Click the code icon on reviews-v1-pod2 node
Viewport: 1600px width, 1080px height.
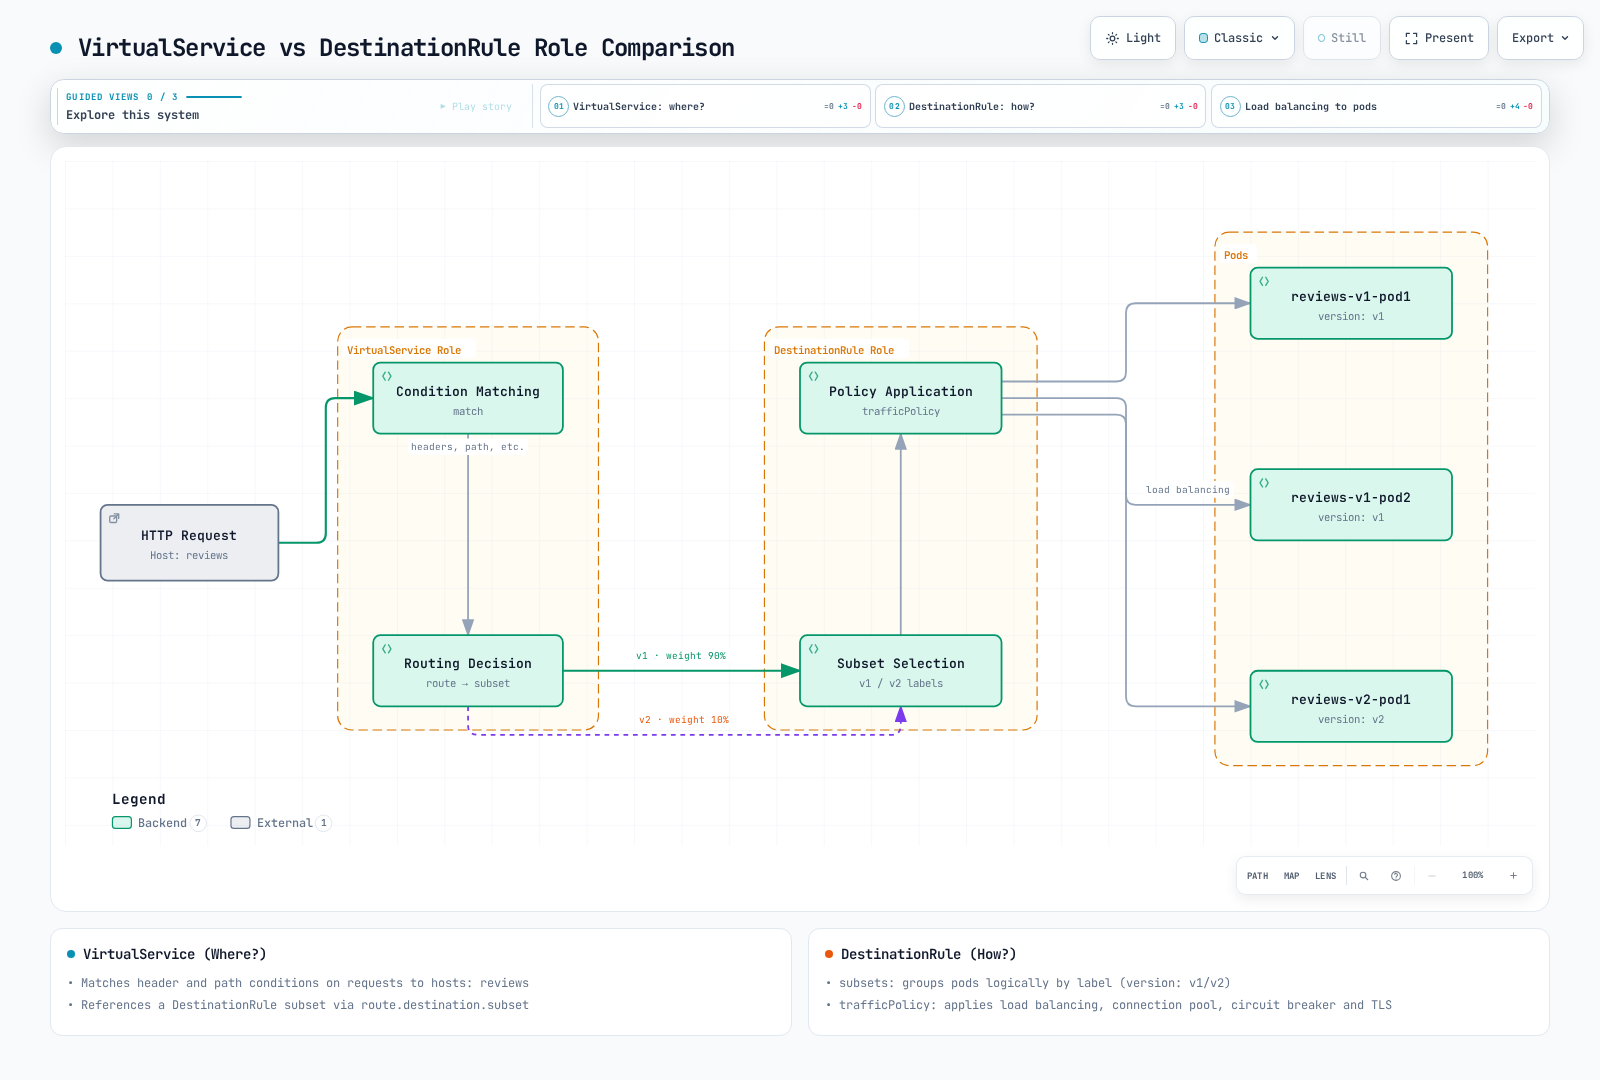(1264, 483)
